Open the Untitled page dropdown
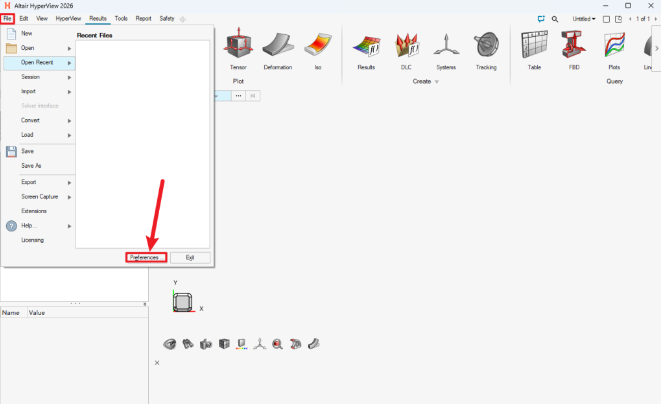 pos(583,18)
